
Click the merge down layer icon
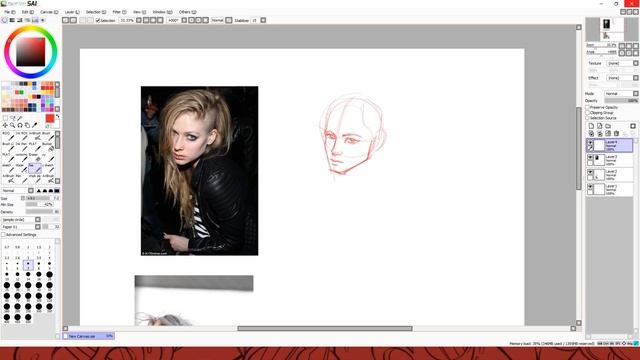click(x=600, y=133)
